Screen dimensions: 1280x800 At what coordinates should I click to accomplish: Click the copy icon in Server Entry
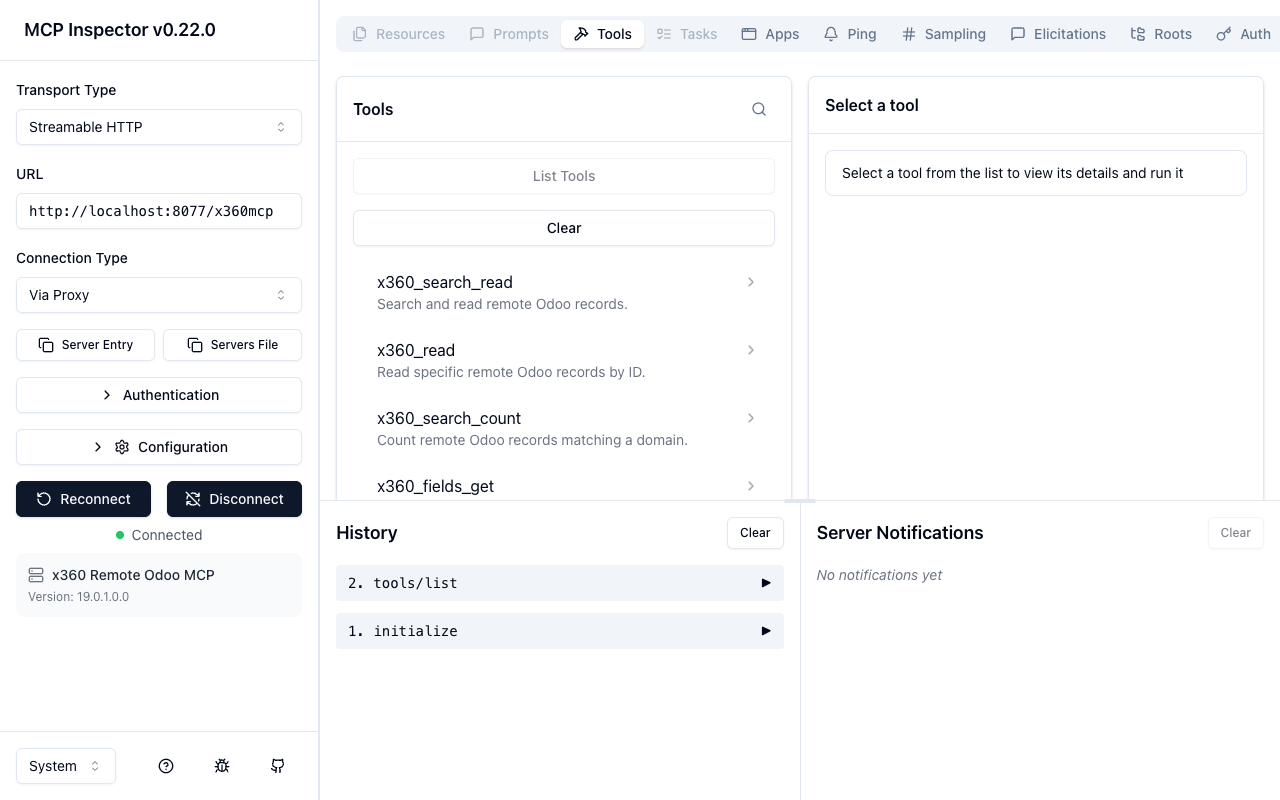pos(46,345)
